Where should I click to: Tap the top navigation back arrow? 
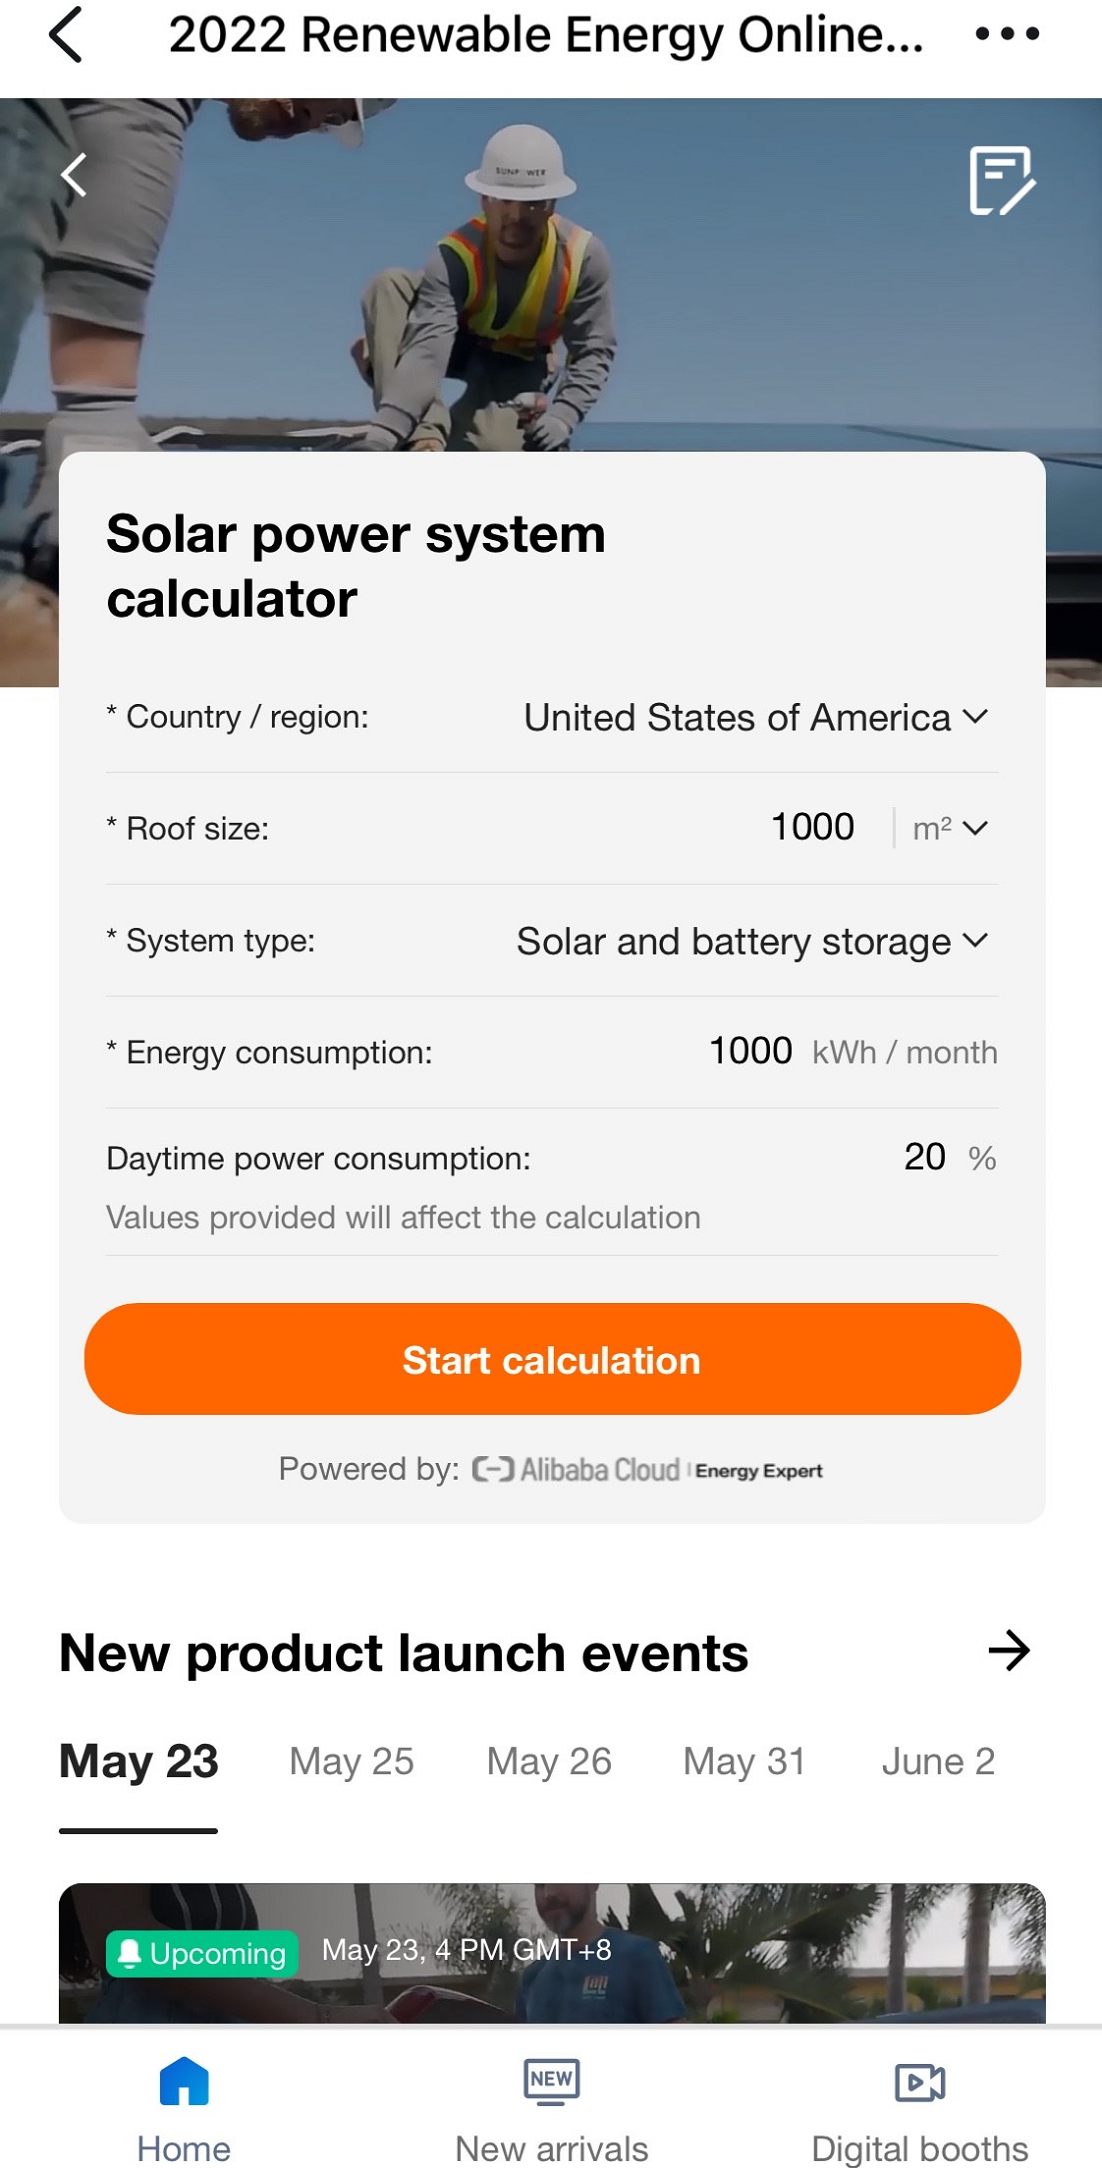click(x=66, y=35)
